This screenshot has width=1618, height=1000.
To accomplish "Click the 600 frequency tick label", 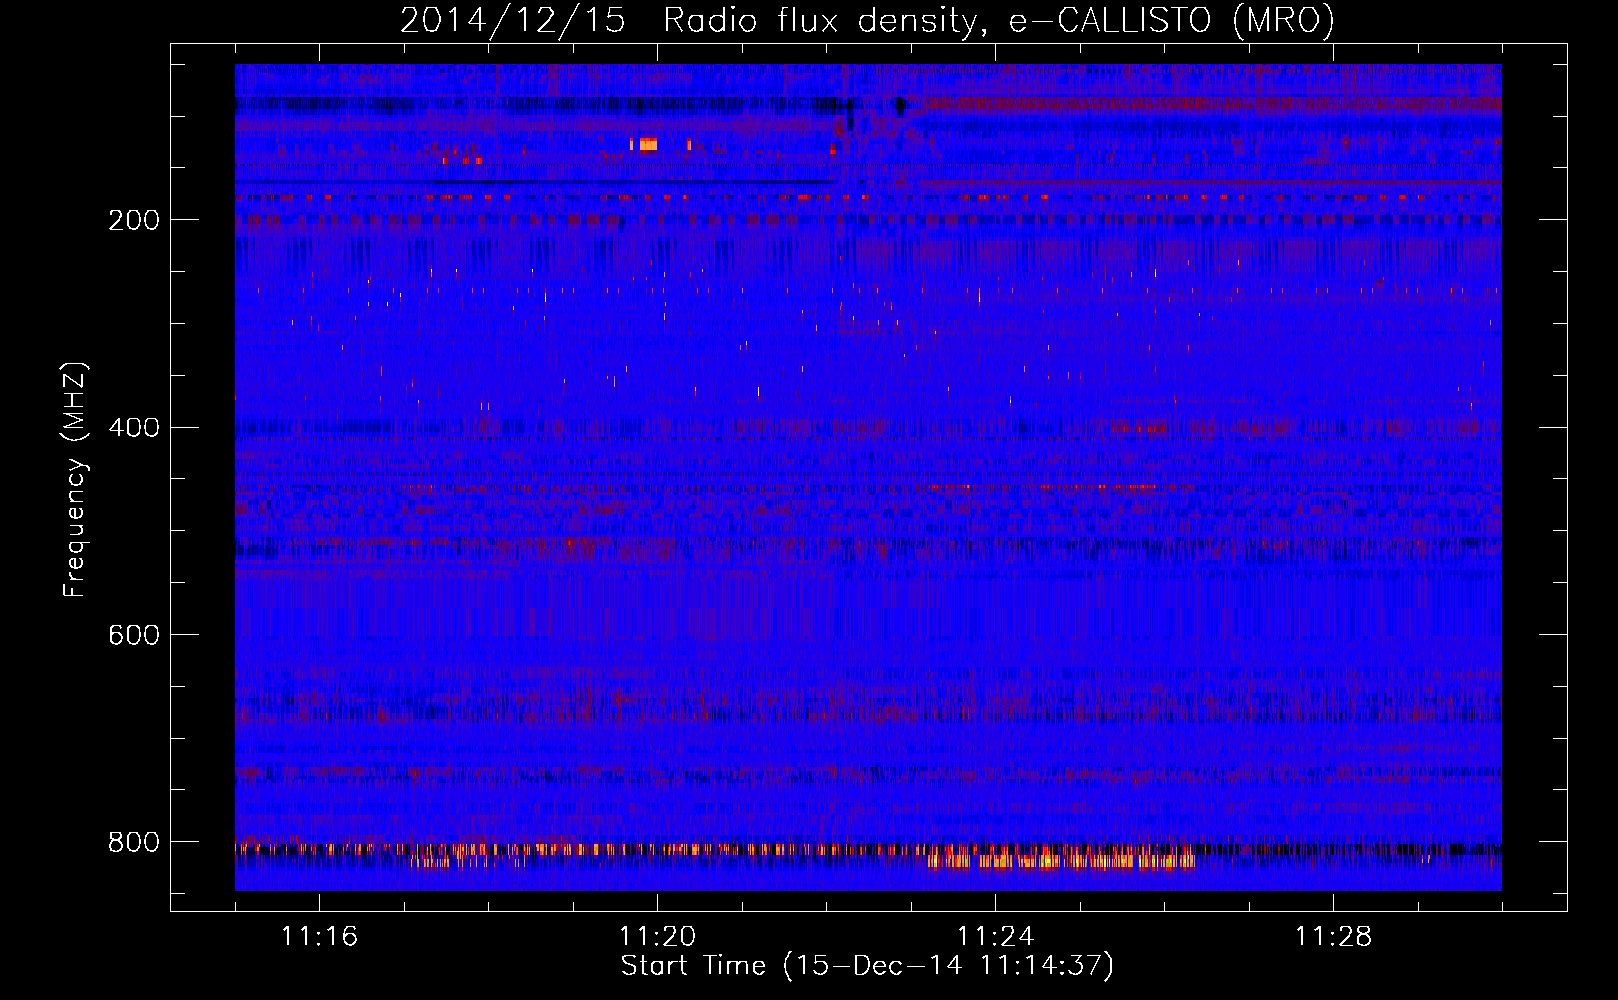I will 134,635.
